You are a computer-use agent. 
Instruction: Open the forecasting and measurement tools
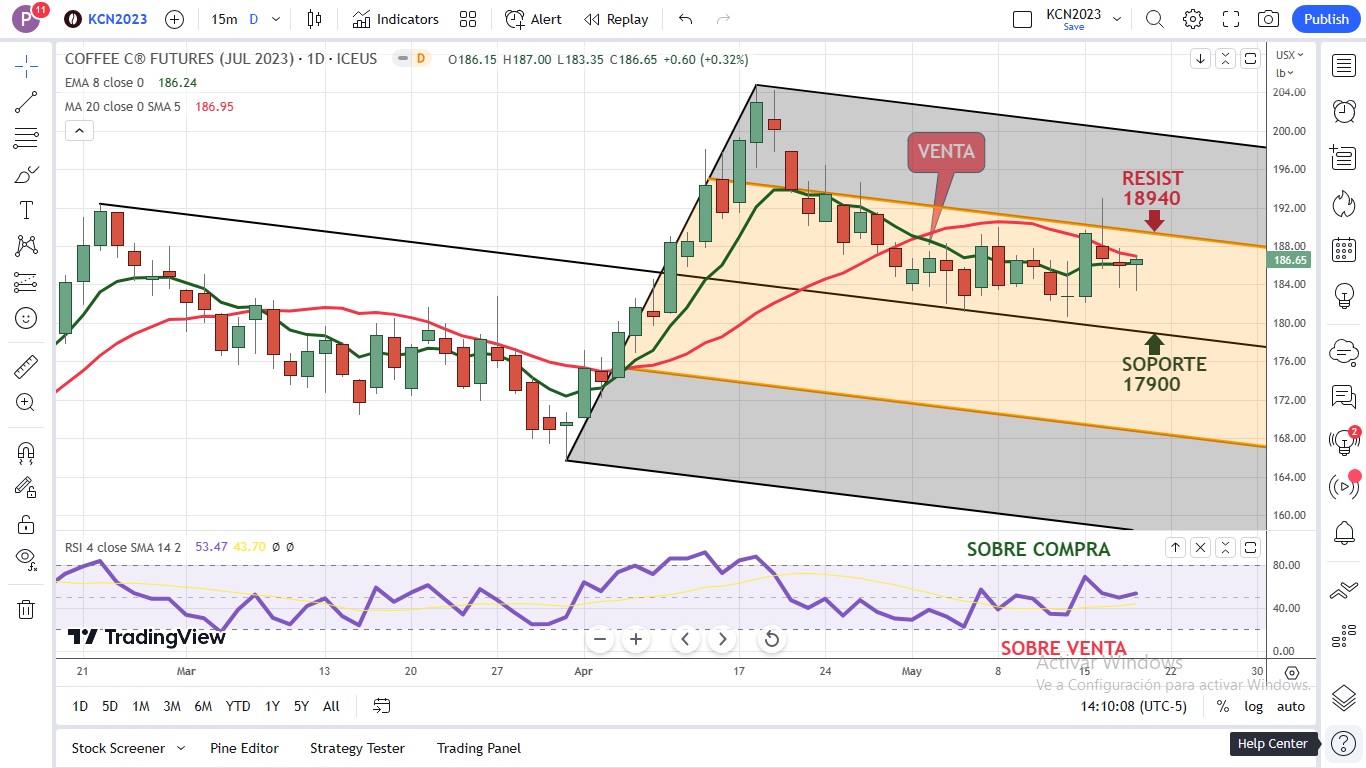pos(26,282)
